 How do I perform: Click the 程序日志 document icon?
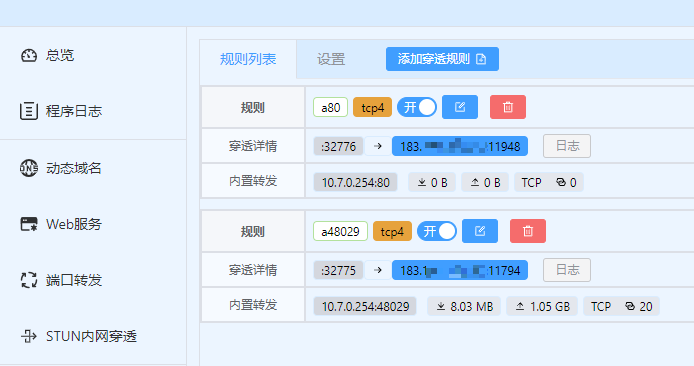(x=29, y=111)
